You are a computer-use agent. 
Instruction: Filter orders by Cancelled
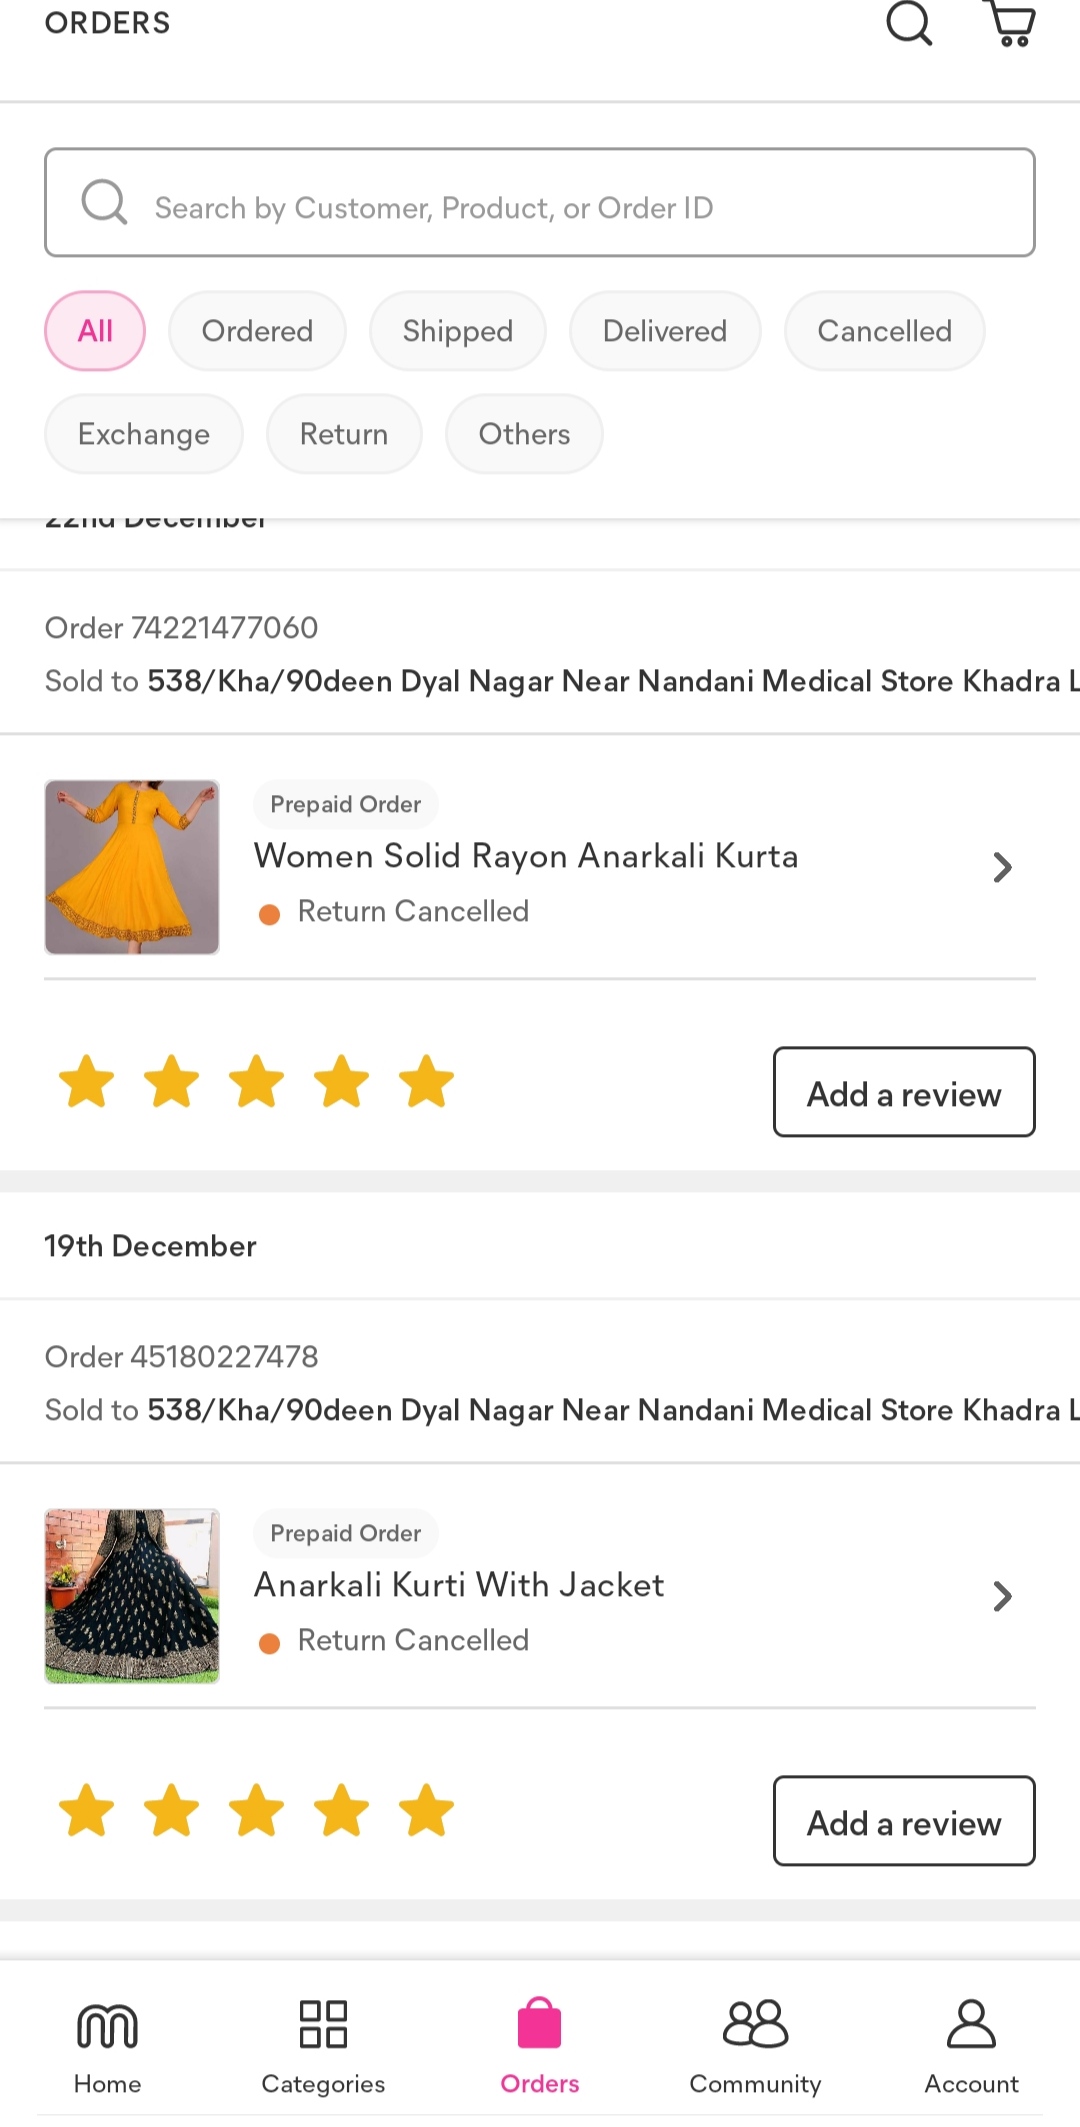pyautogui.click(x=884, y=331)
